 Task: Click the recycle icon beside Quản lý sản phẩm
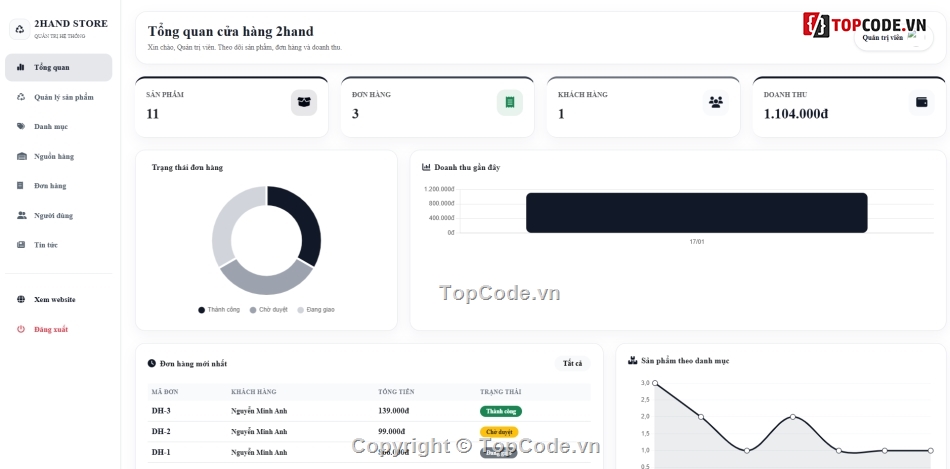(21, 97)
